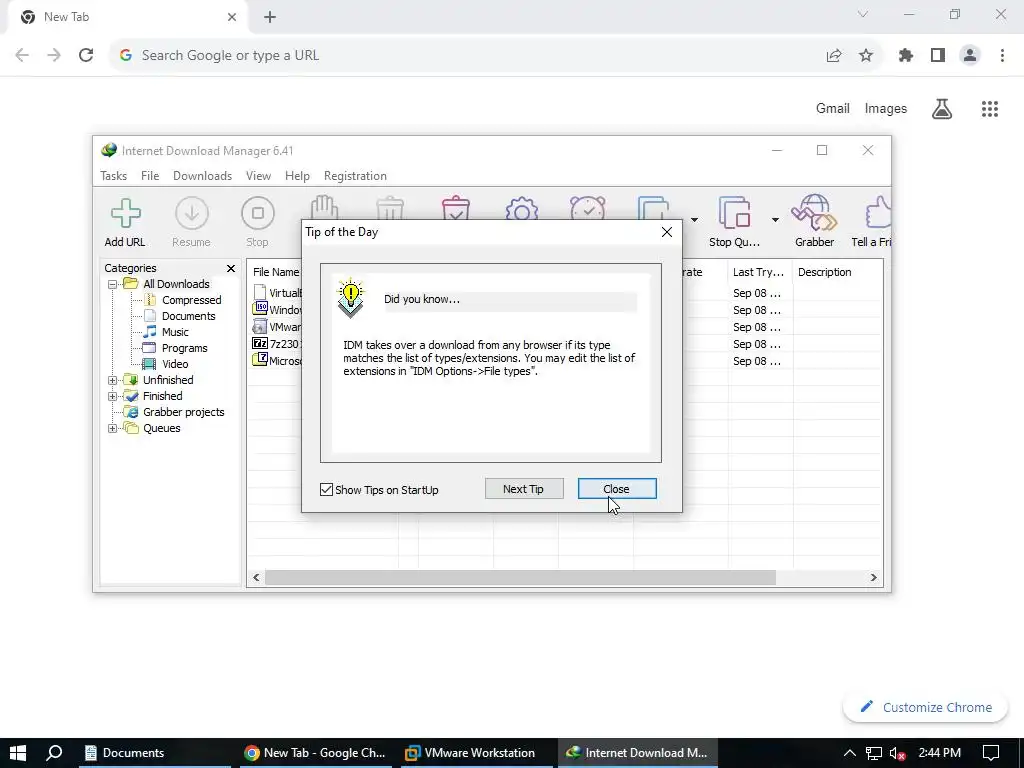This screenshot has width=1024, height=768.
Task: Open the Registration menu
Action: coord(355,176)
